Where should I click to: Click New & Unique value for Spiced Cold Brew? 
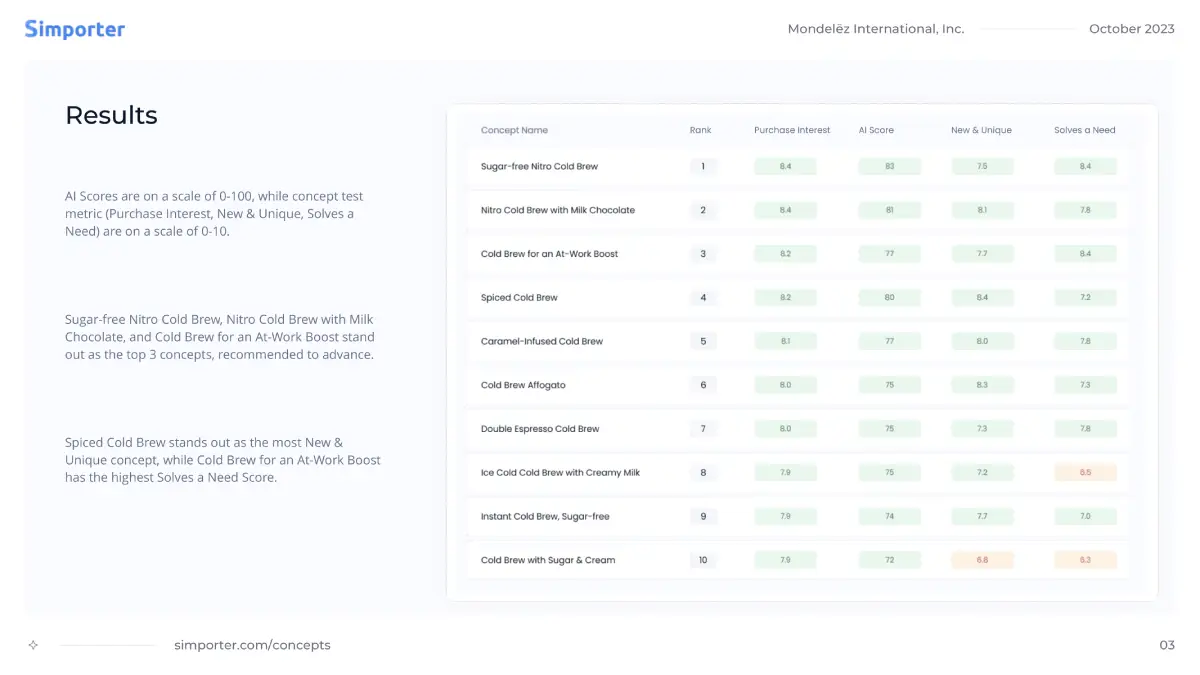pyautogui.click(x=982, y=298)
